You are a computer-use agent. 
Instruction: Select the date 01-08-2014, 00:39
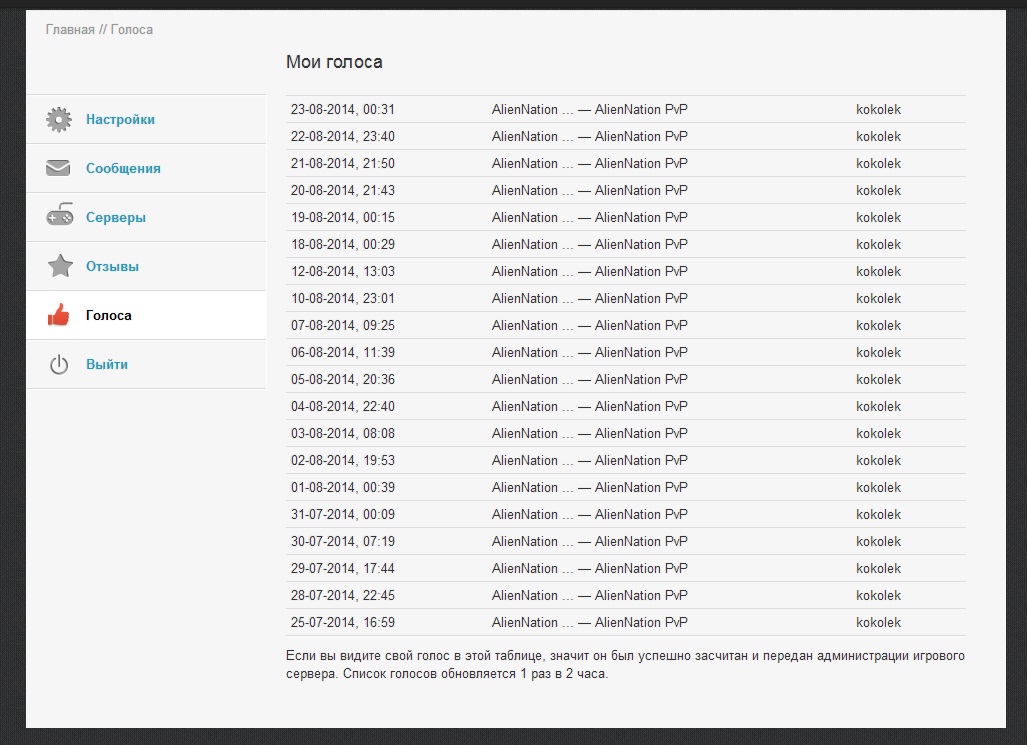(343, 487)
